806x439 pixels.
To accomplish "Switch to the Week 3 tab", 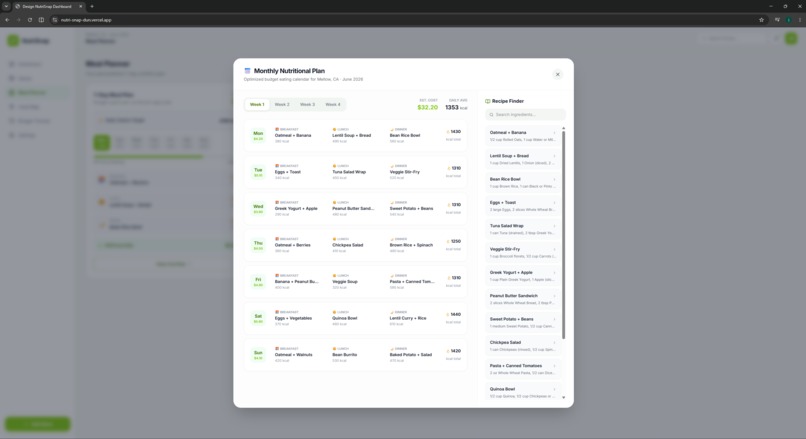I will point(307,104).
